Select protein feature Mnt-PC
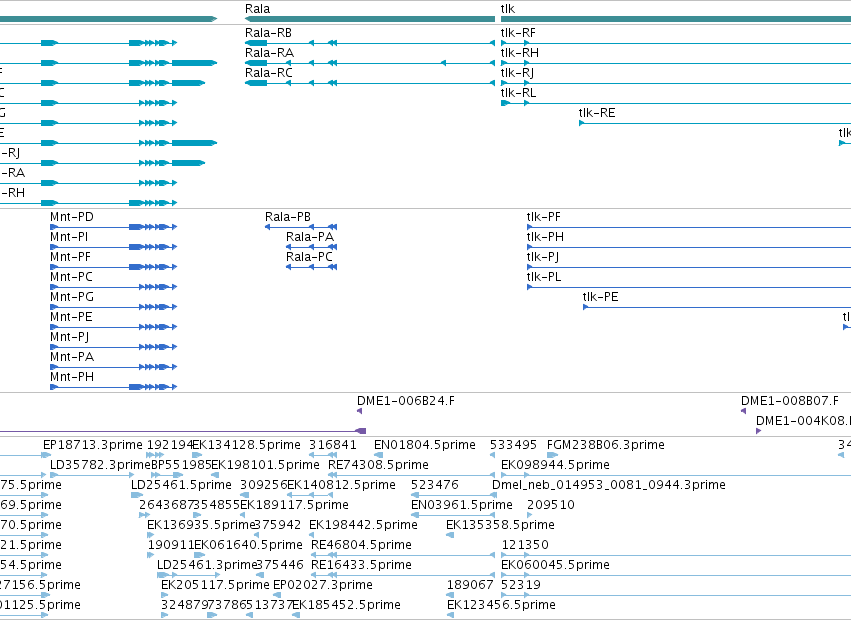 [71, 277]
